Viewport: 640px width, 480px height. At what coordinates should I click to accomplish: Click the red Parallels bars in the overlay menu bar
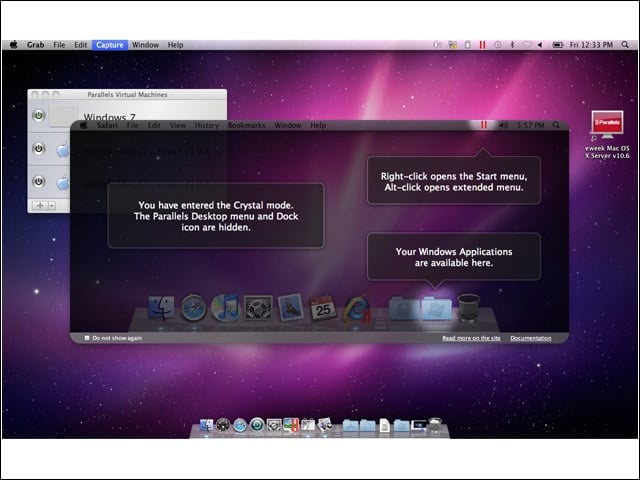click(484, 125)
